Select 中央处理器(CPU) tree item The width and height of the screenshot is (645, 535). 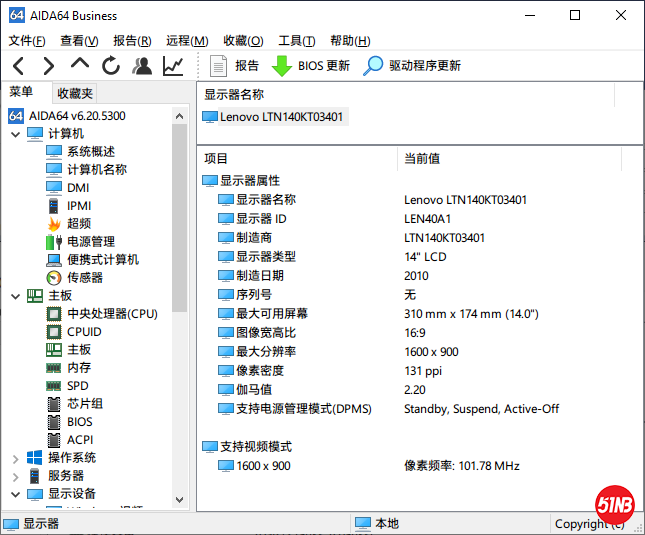click(x=112, y=314)
